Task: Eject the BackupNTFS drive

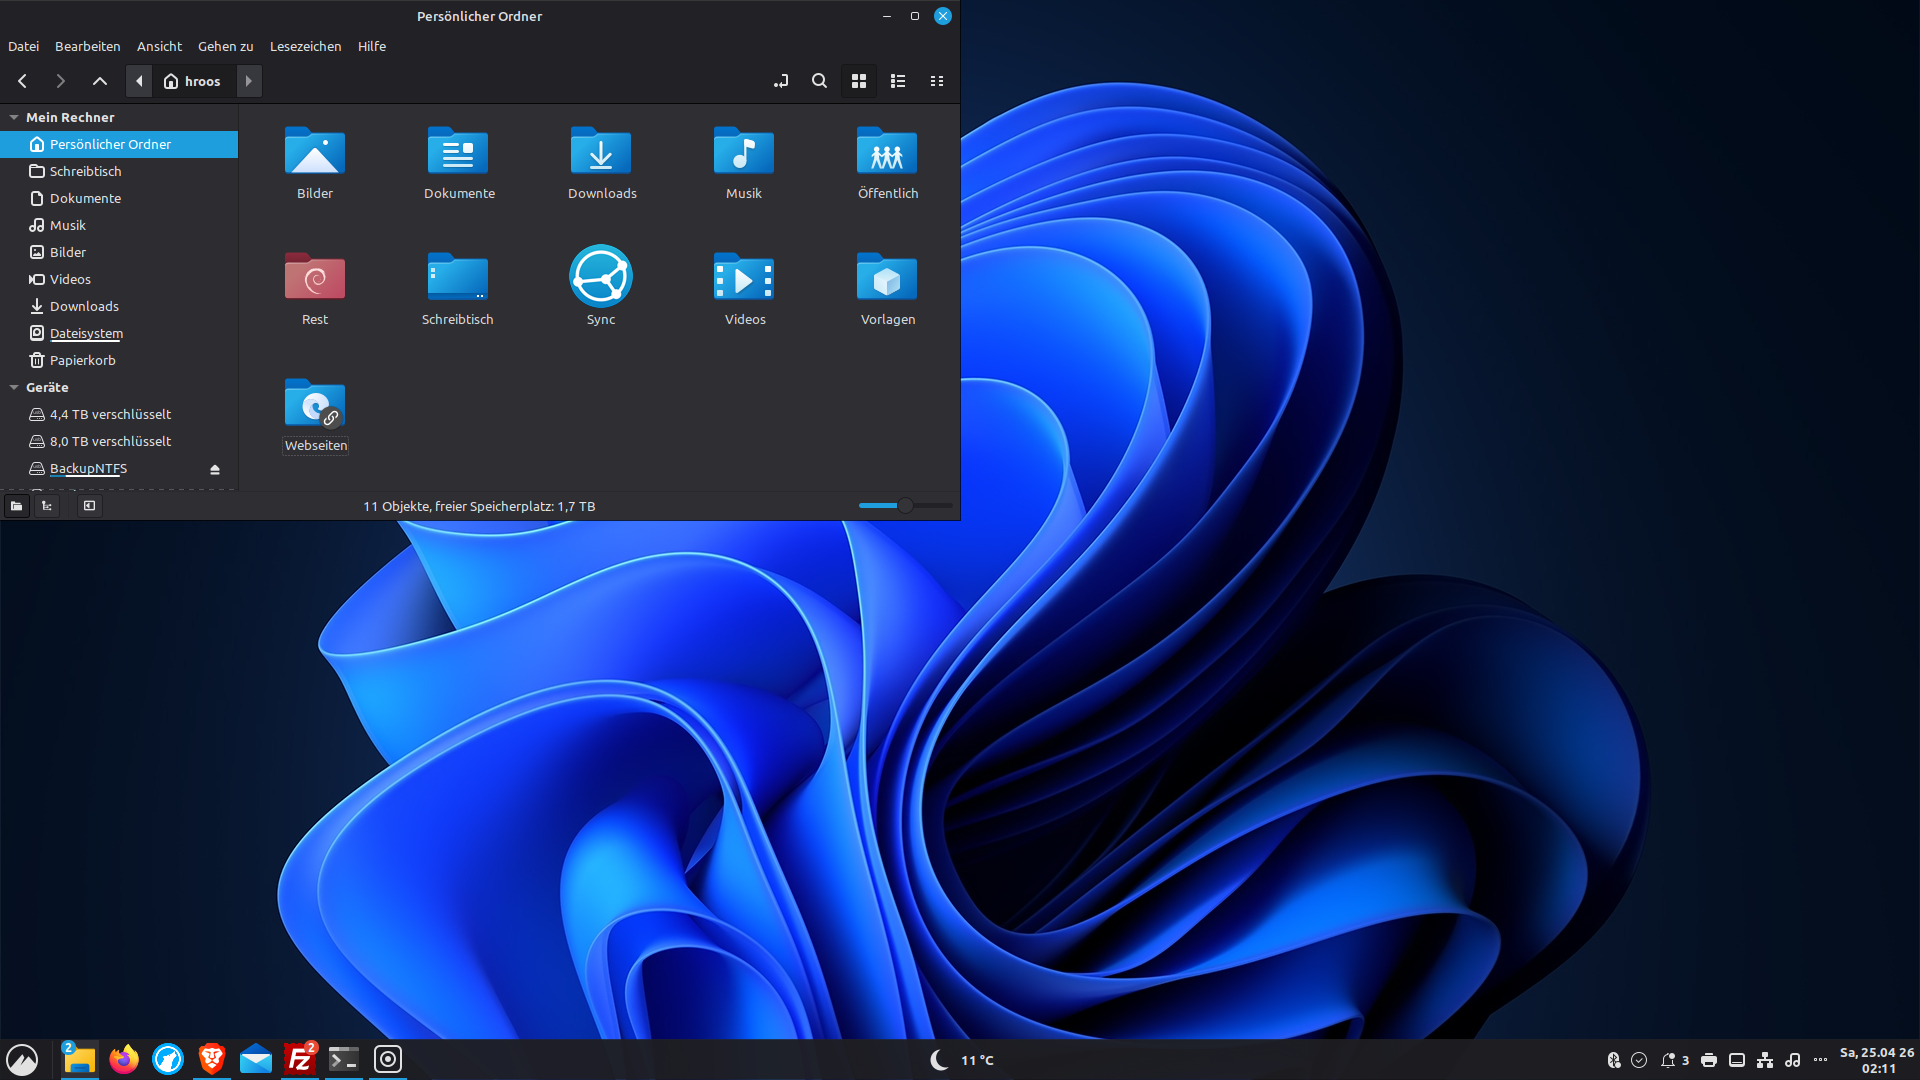Action: [214, 469]
